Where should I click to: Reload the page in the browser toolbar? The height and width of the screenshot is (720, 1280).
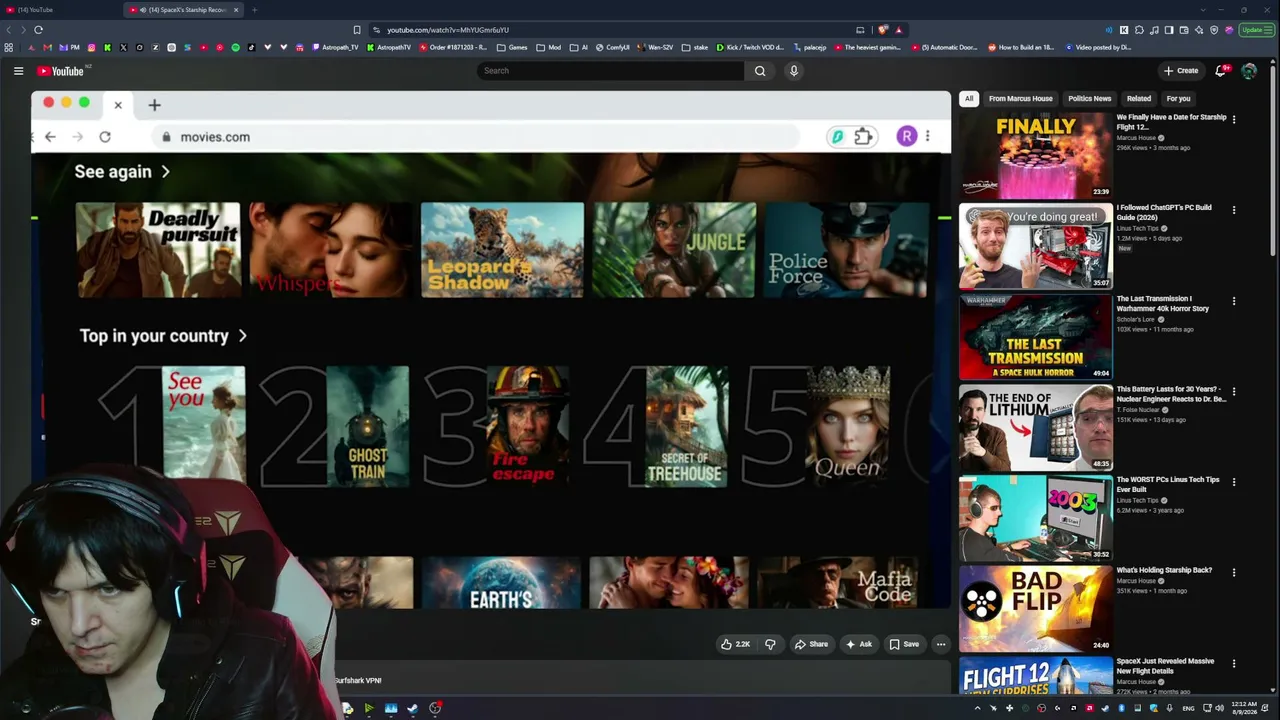38,30
